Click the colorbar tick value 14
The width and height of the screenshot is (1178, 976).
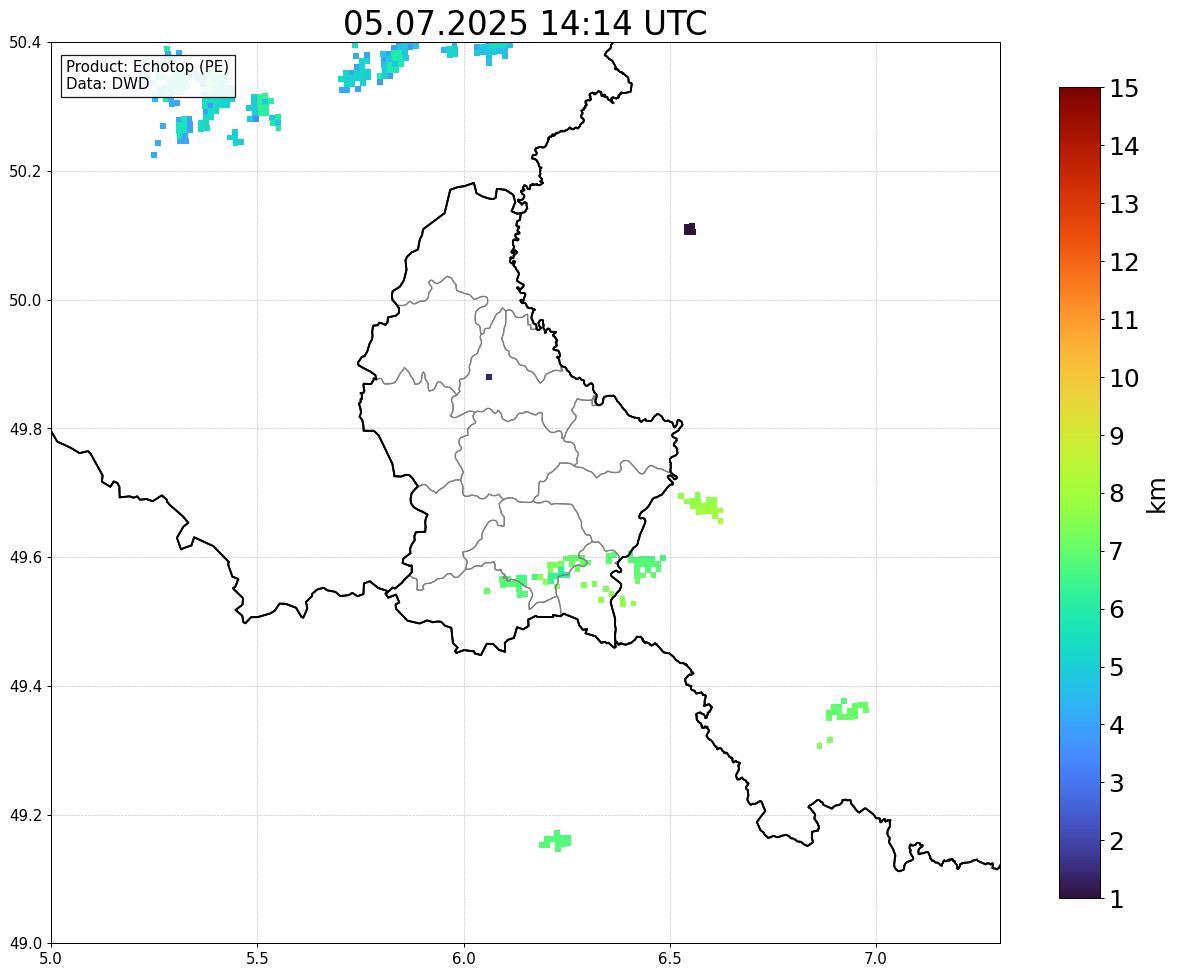pos(1124,147)
